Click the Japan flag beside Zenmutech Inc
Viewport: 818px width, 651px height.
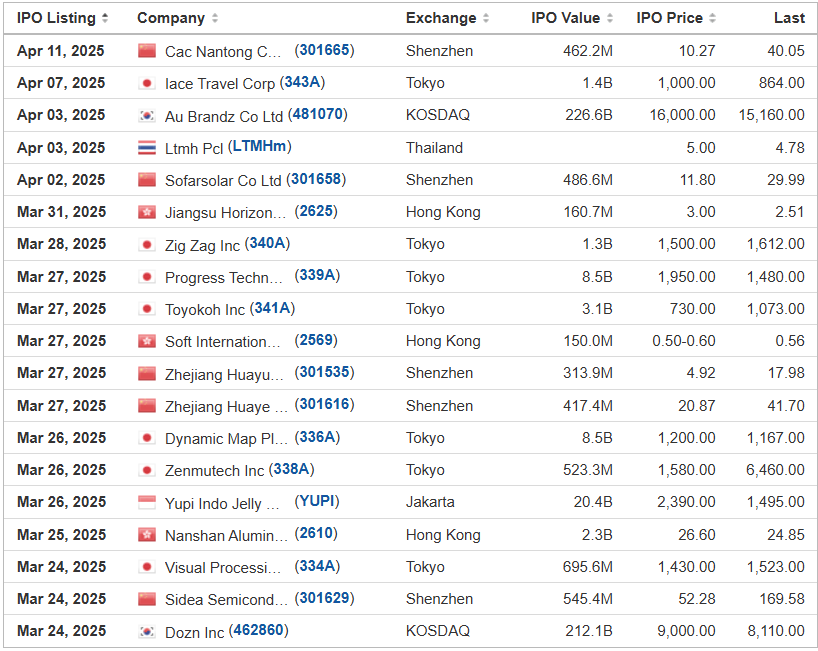coord(147,471)
